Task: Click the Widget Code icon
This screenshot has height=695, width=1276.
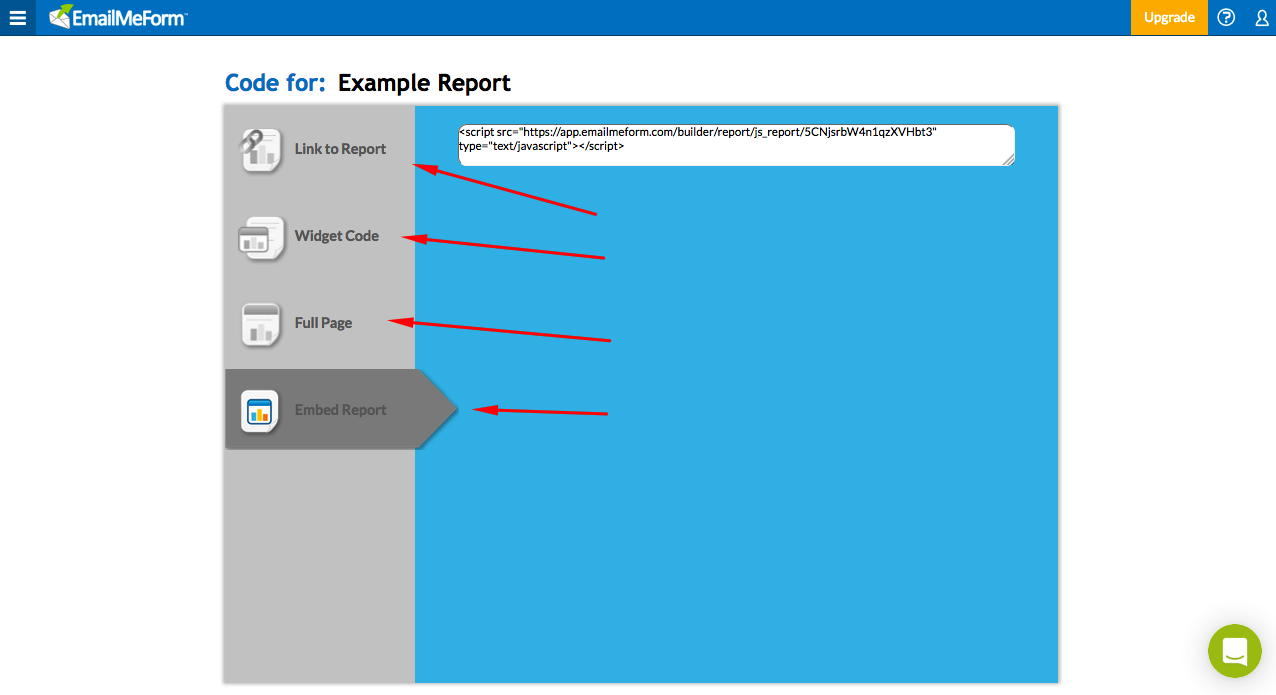Action: (262, 237)
